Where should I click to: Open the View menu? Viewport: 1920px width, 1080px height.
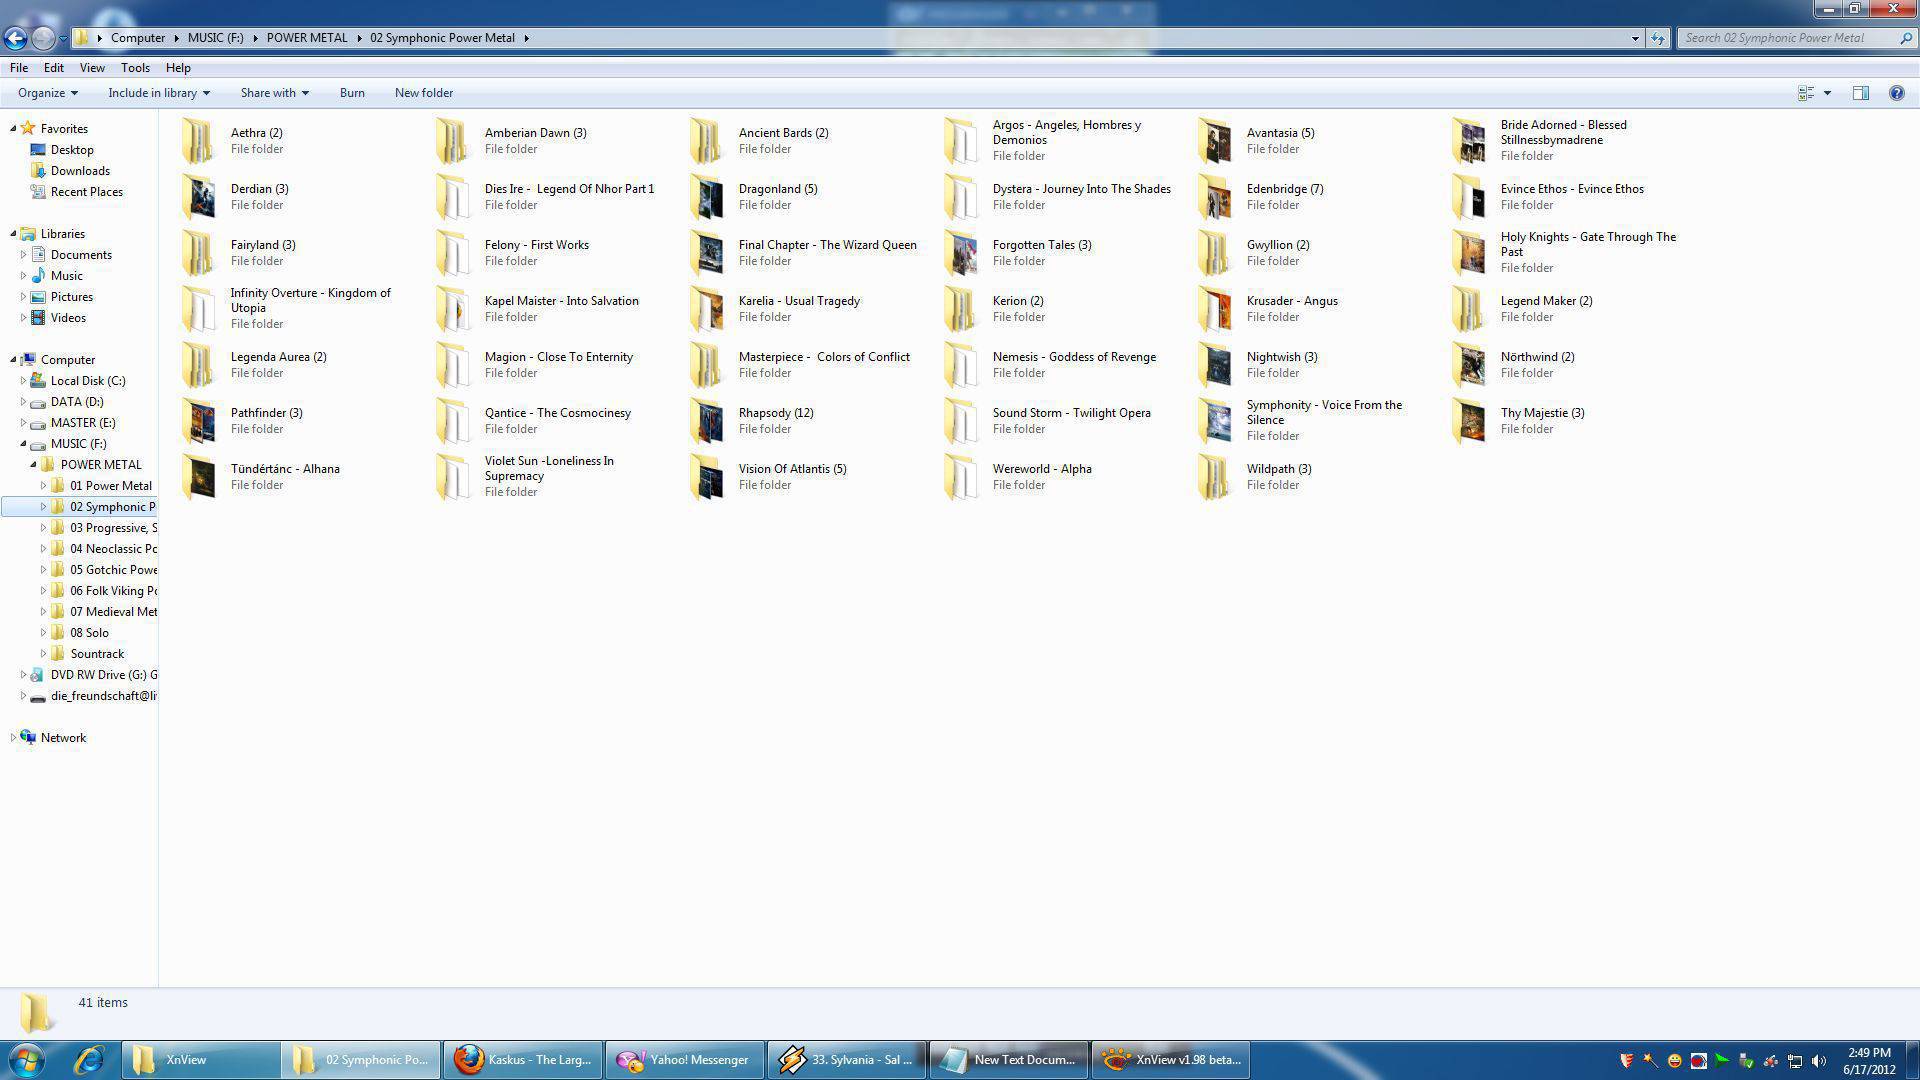point(92,68)
